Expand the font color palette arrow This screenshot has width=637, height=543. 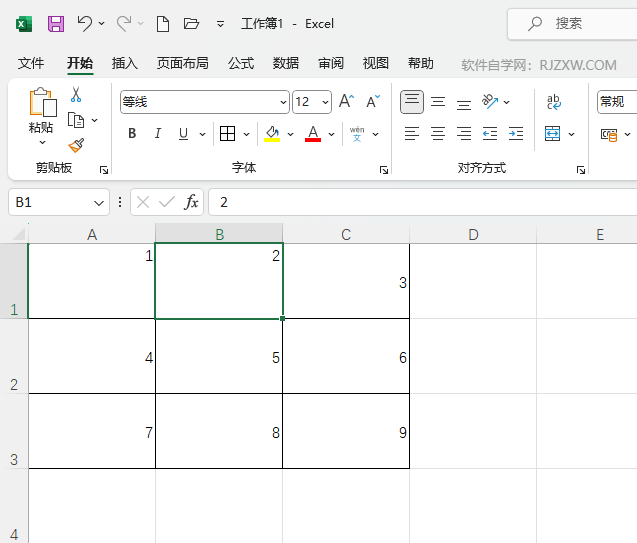332,134
